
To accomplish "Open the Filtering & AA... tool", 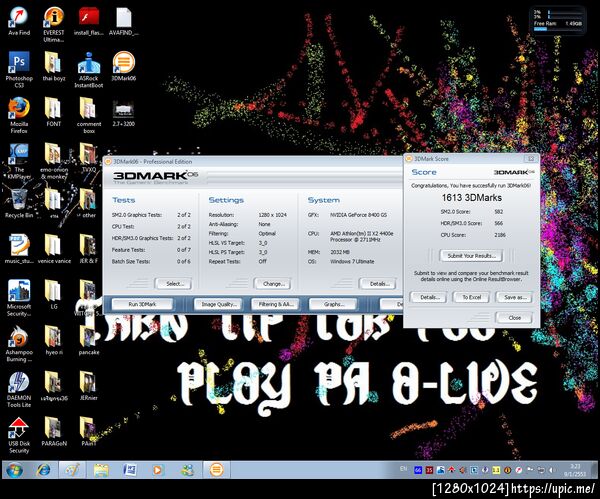I will 275,304.
